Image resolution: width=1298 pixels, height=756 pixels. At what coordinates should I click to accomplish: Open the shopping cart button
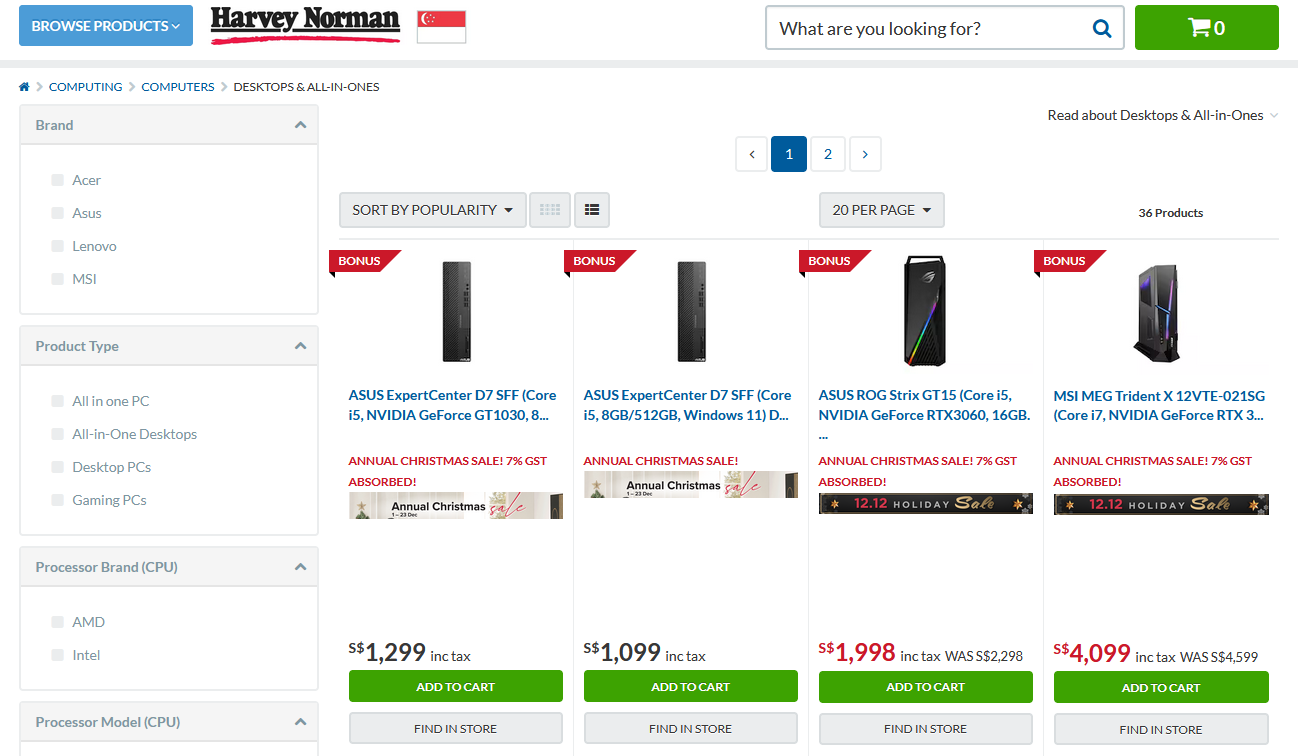pos(1206,28)
